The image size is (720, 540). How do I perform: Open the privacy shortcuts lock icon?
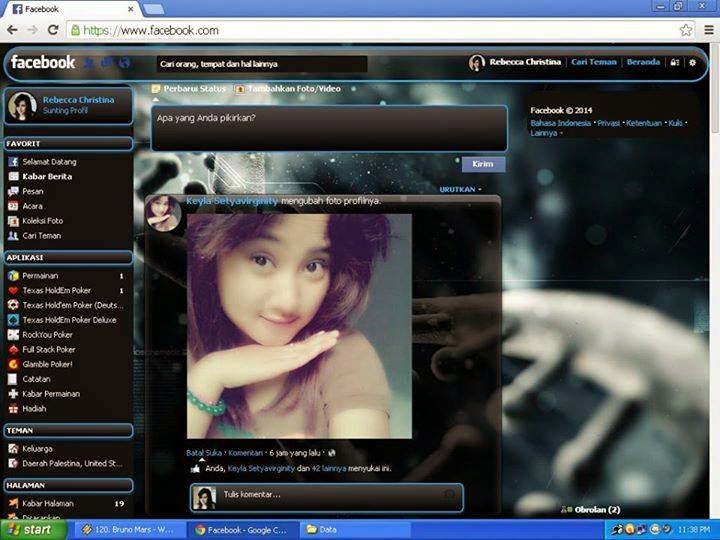(675, 62)
